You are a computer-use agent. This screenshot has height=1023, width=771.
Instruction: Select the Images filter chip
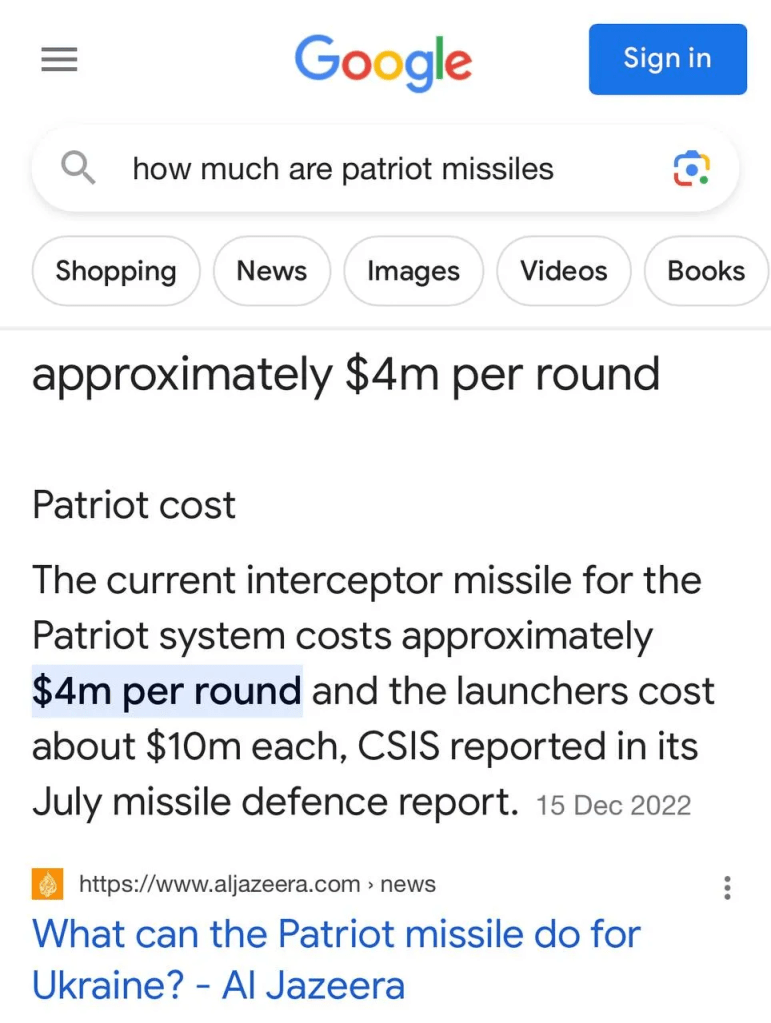(413, 271)
